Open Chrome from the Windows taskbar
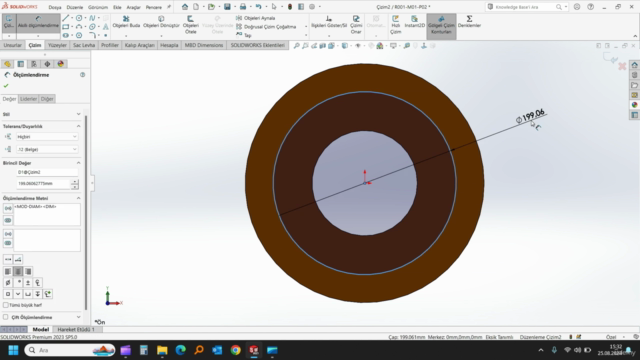Screen dimensions: 640x360 pyautogui.click(x=236, y=350)
